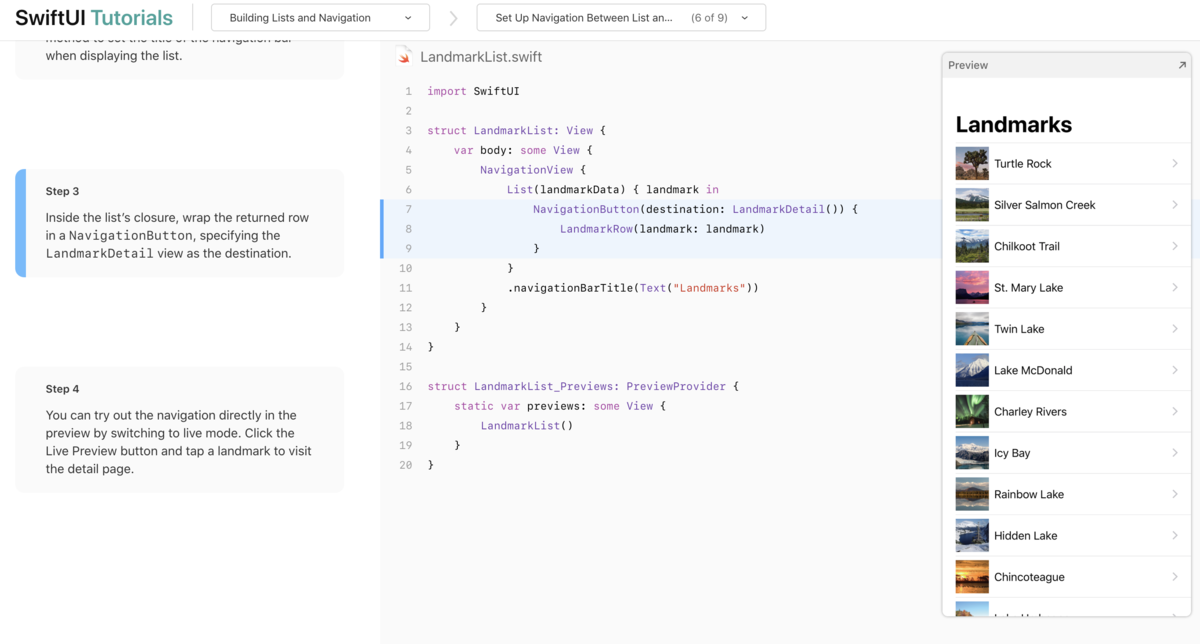Click the Icy Bay row chevron
Screen dimensions: 1200x644
coord(1175,453)
